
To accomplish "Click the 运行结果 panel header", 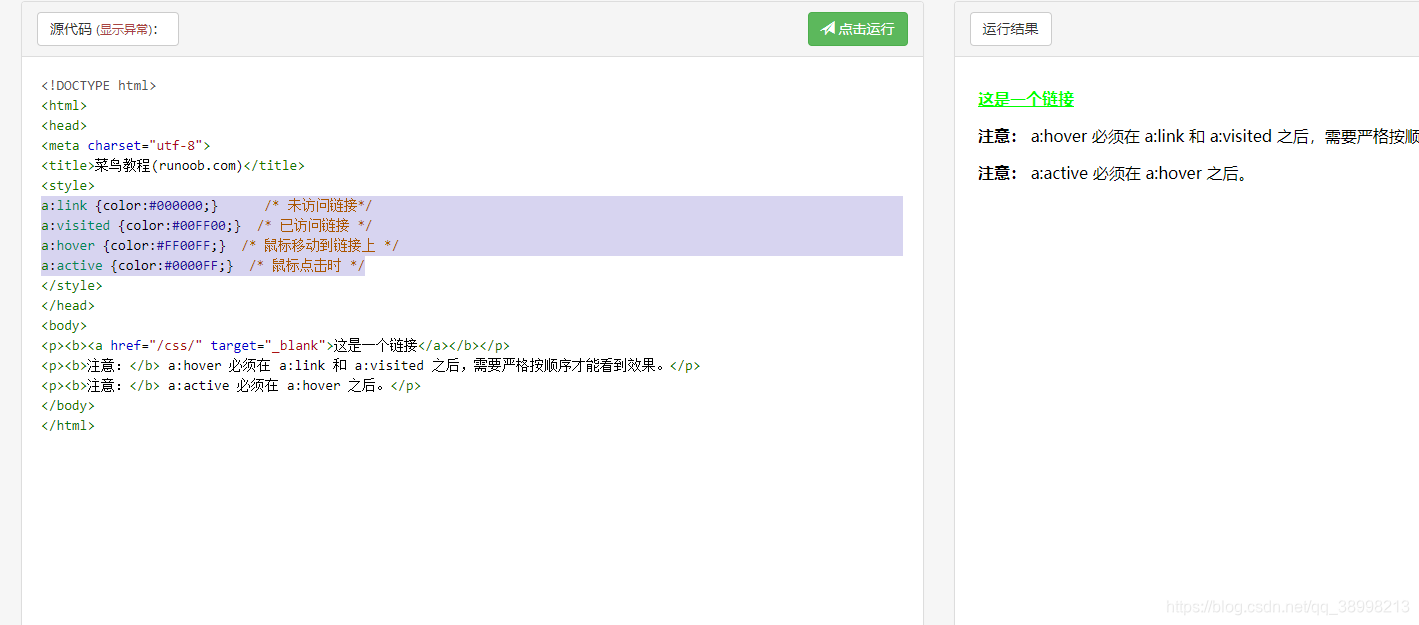I will (x=1010, y=29).
